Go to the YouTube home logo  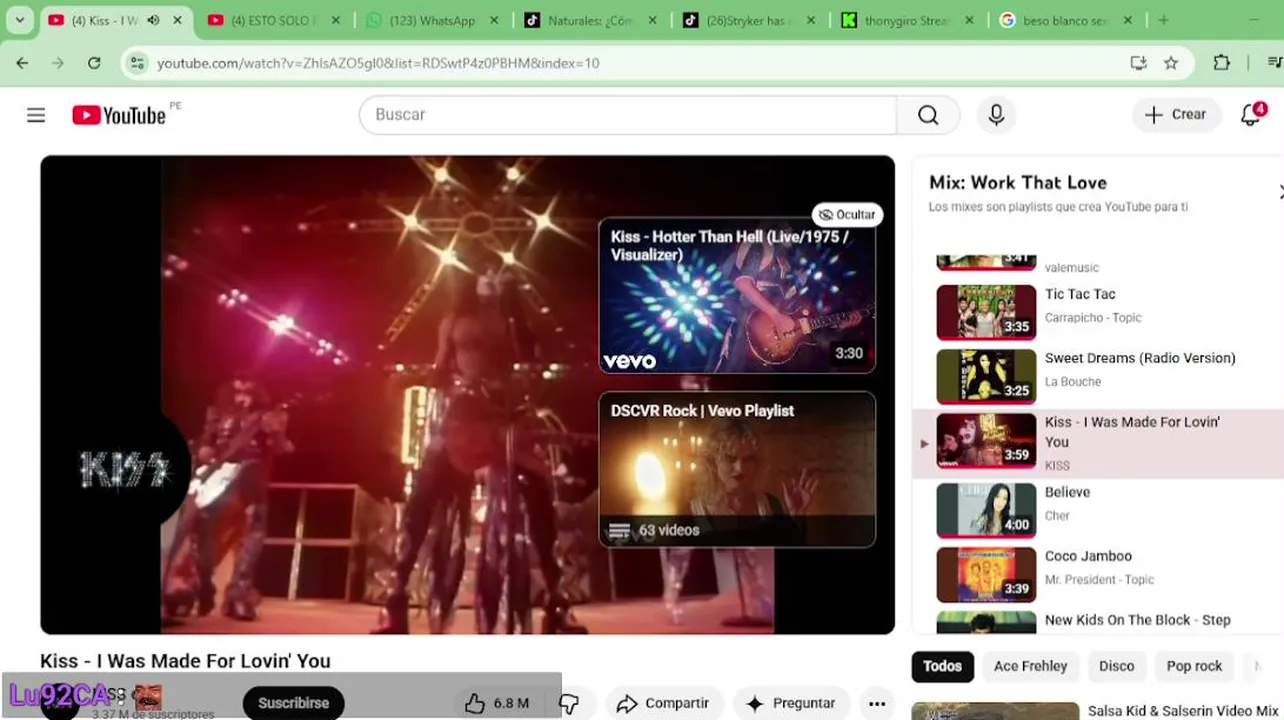tap(120, 115)
